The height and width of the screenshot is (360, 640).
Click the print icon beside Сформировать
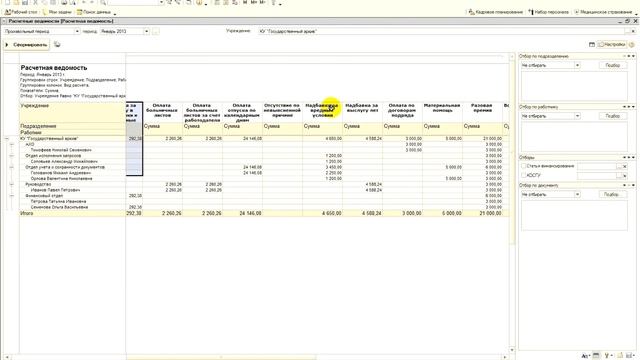click(x=57, y=44)
